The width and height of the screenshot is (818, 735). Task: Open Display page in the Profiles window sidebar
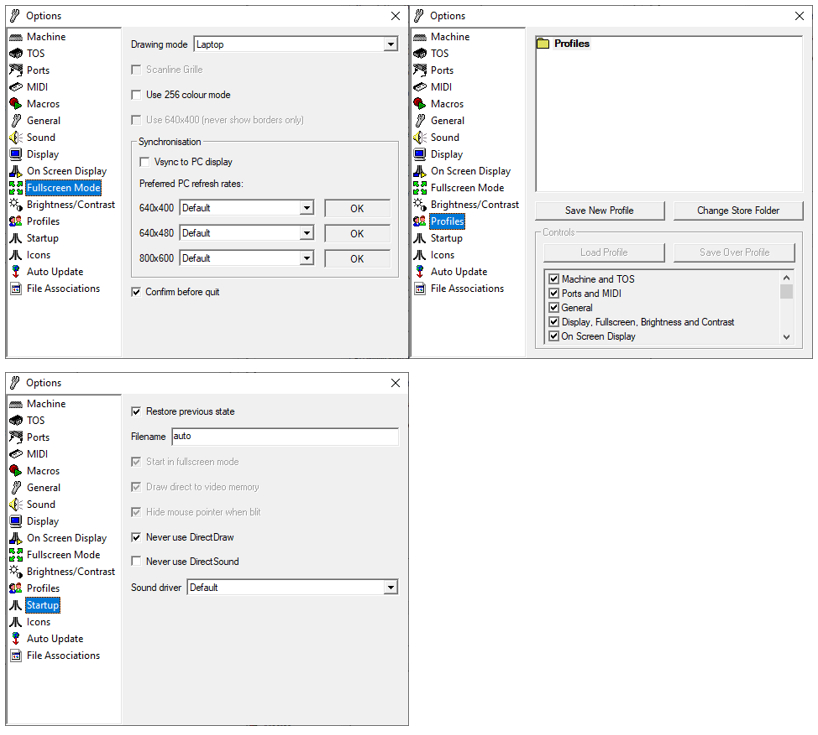[447, 154]
